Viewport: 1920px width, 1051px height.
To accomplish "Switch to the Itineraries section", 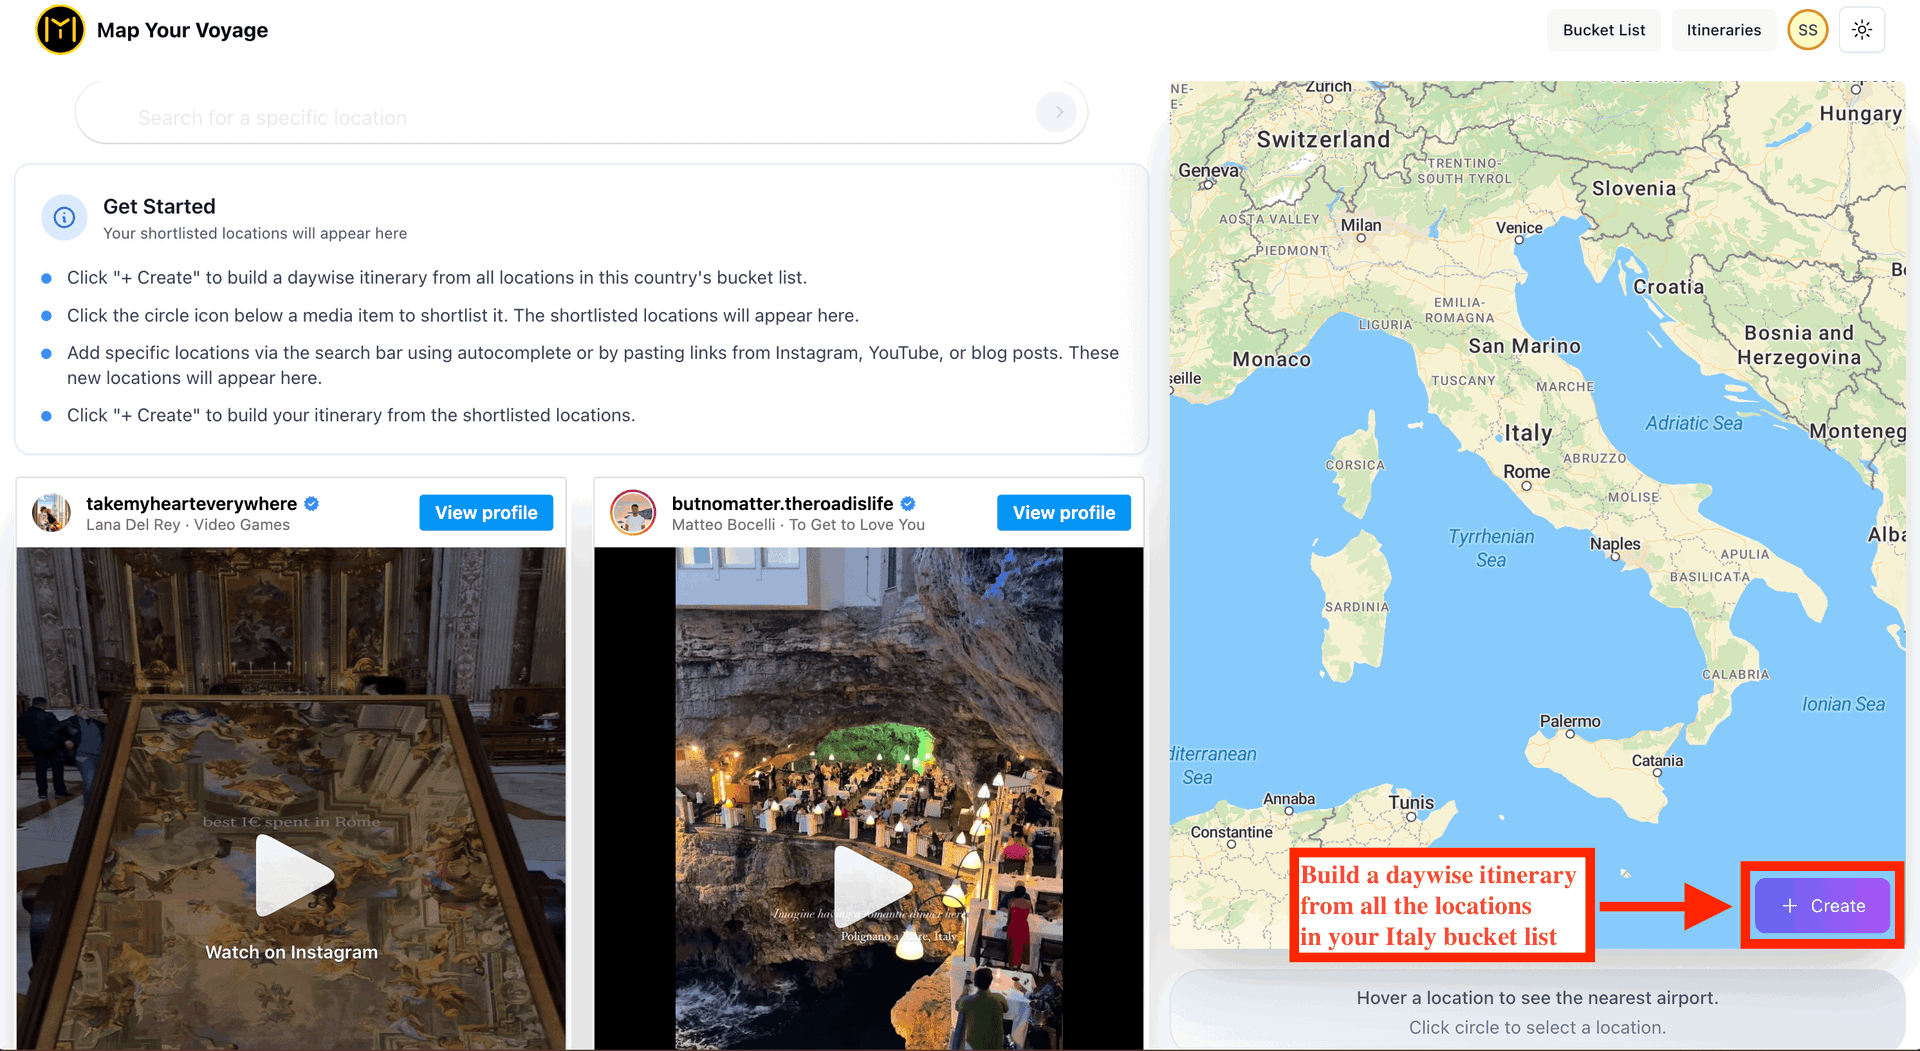I will [1723, 29].
